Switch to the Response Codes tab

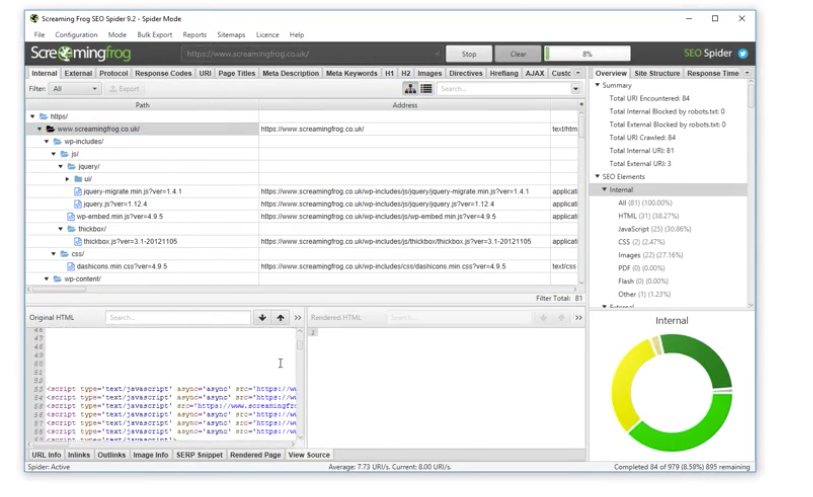(163, 73)
